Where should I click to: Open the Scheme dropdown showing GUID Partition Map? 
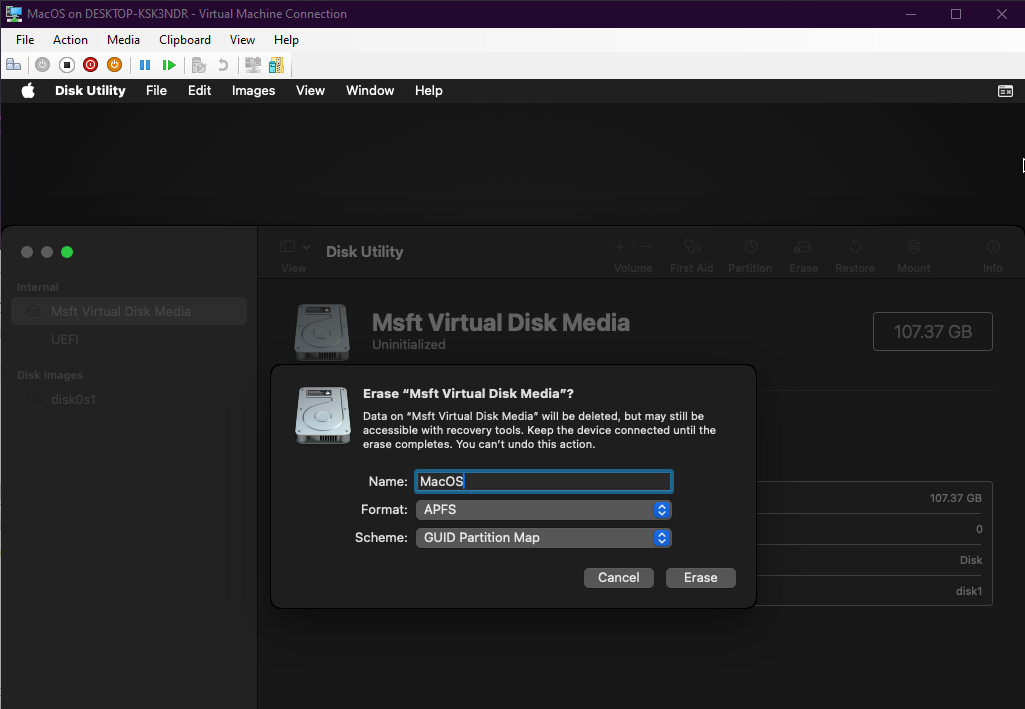(543, 538)
